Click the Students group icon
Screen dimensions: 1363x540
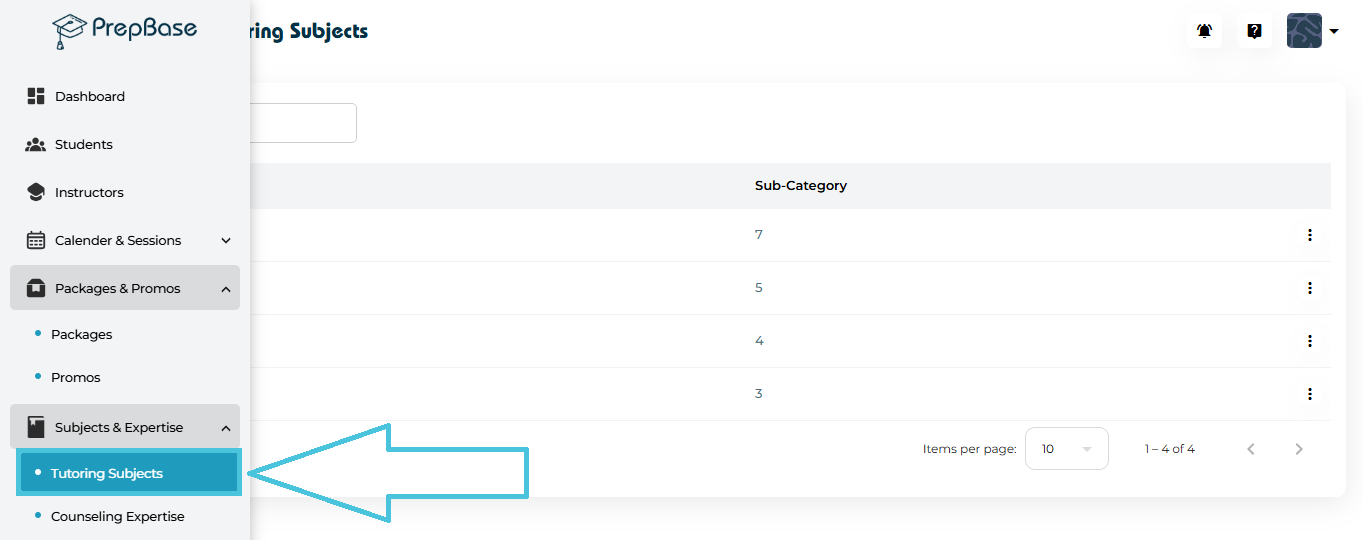pyautogui.click(x=36, y=144)
